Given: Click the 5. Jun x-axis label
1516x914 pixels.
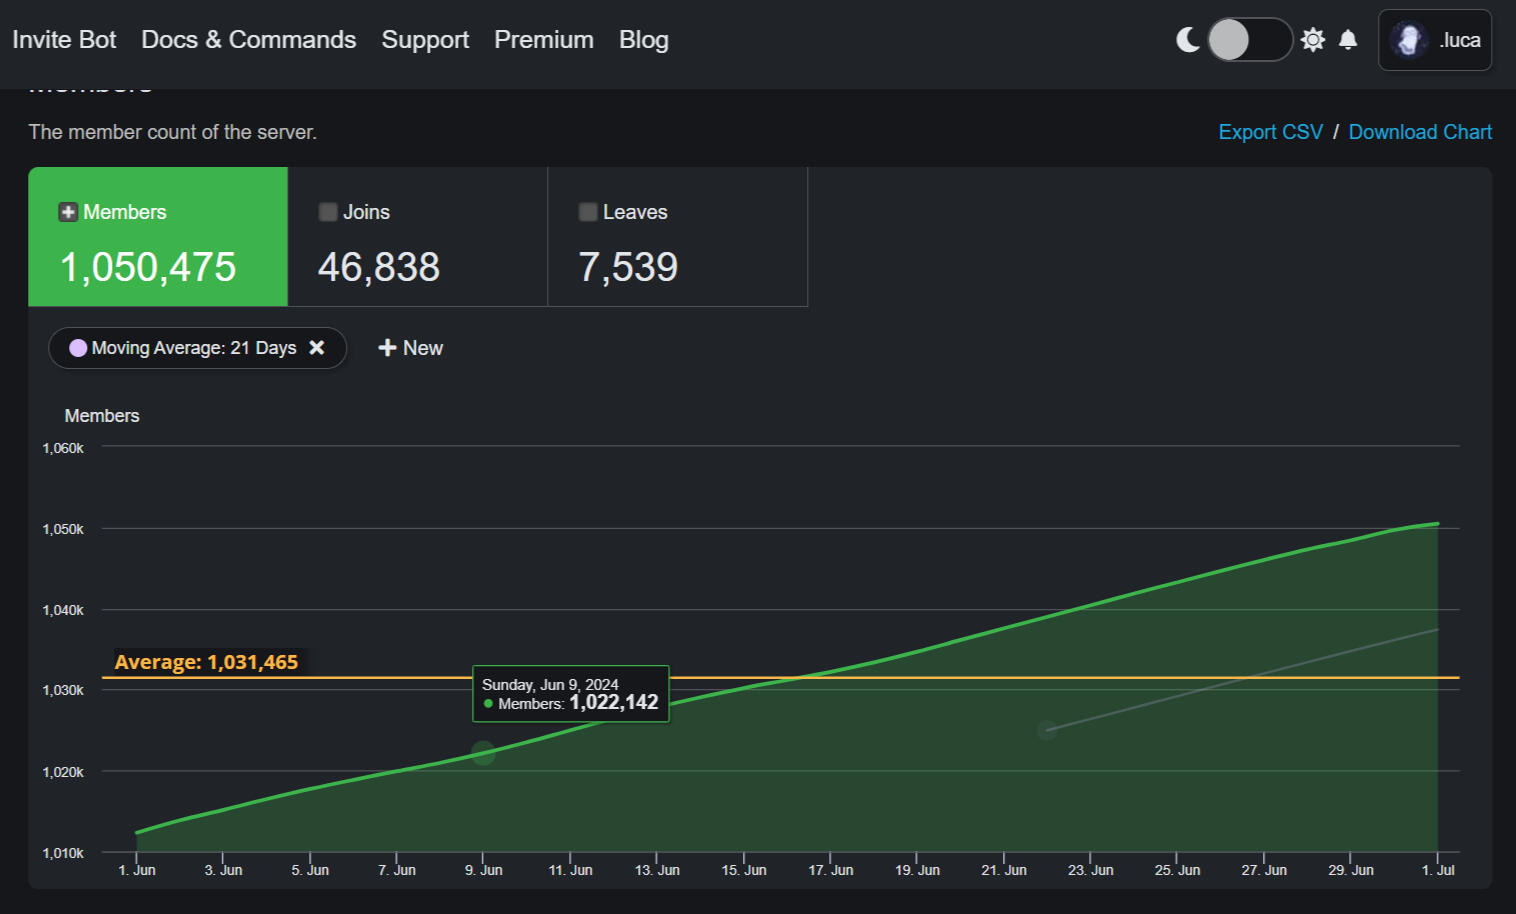Looking at the screenshot, I should coord(310,870).
